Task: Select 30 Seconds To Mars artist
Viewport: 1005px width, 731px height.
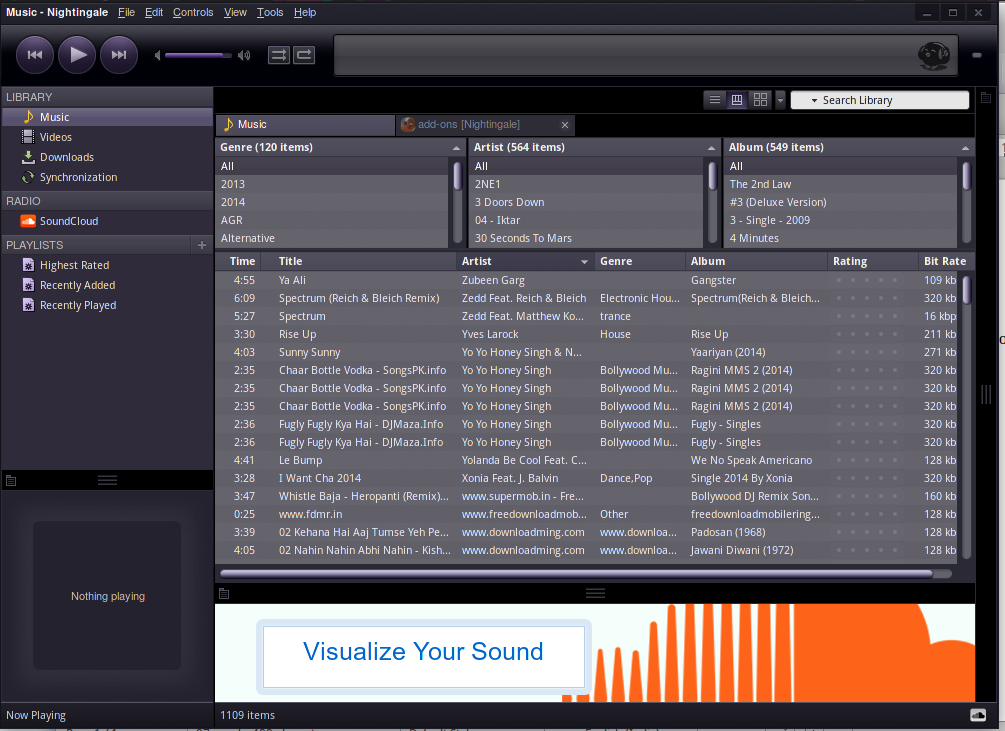Action: pos(587,238)
